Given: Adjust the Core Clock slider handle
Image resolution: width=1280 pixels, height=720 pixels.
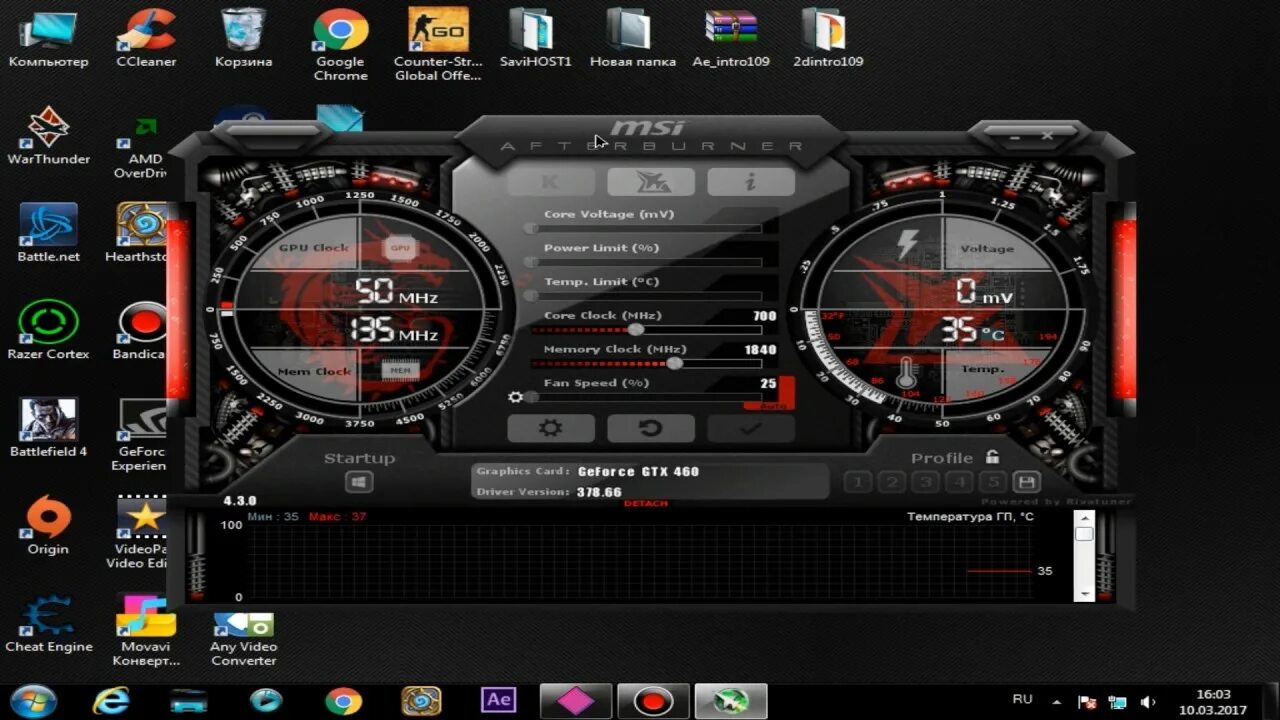Looking at the screenshot, I should 635,329.
